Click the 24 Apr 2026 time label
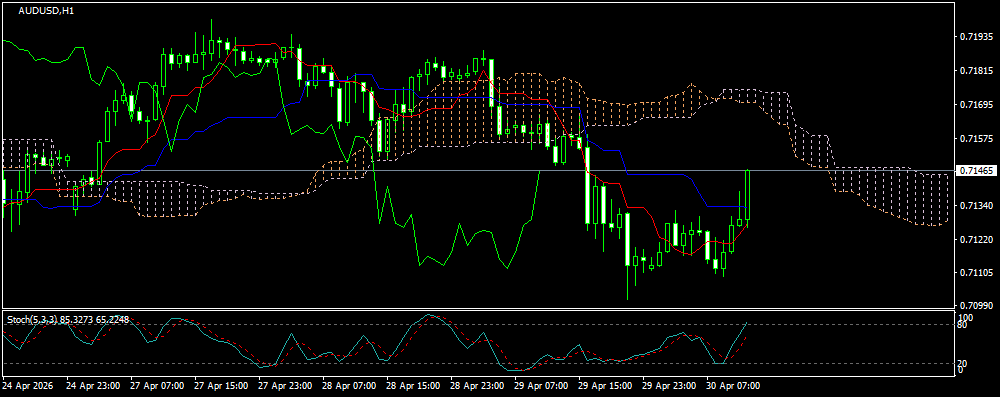Viewport: 1000px width, 397px height. click(x=27, y=386)
